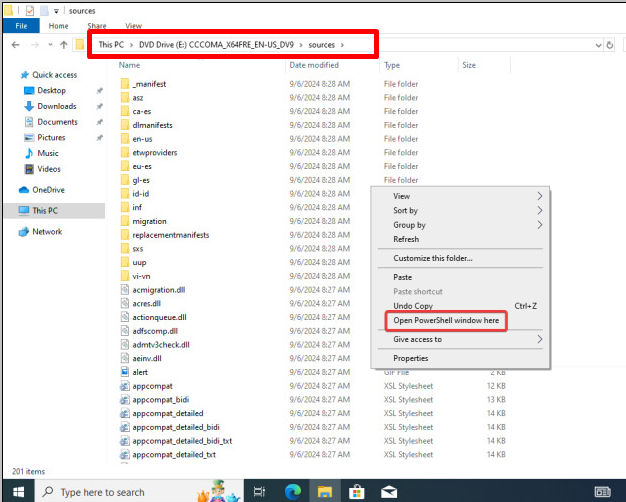
Task: Choose Customize this folder in context menu
Action: click(x=460, y=258)
